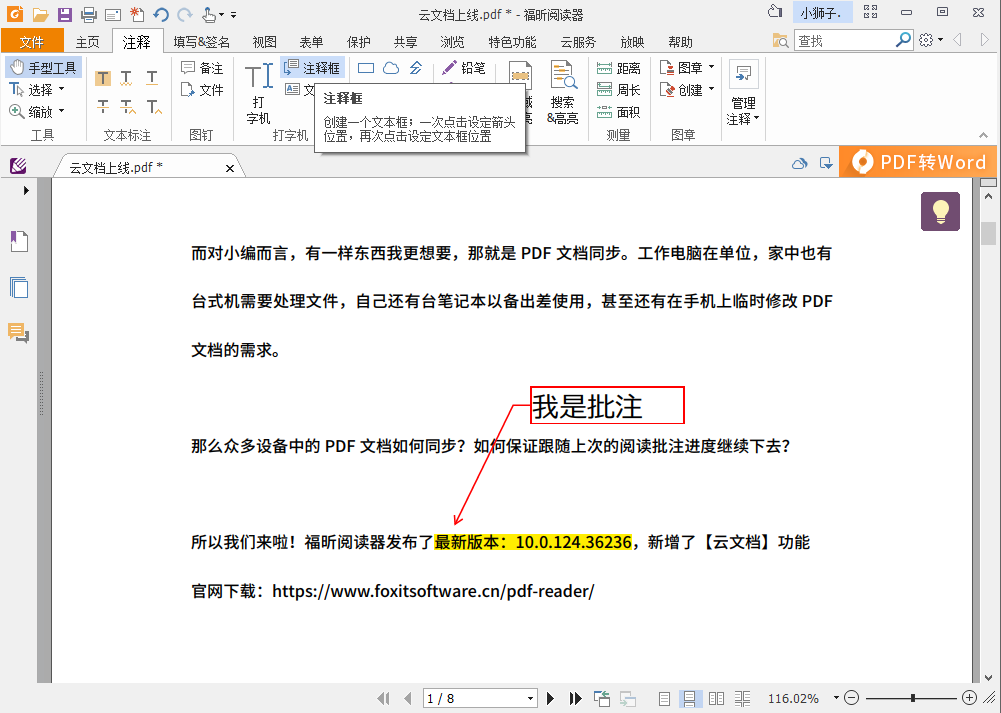Select the strikeout text markup tool

103,107
